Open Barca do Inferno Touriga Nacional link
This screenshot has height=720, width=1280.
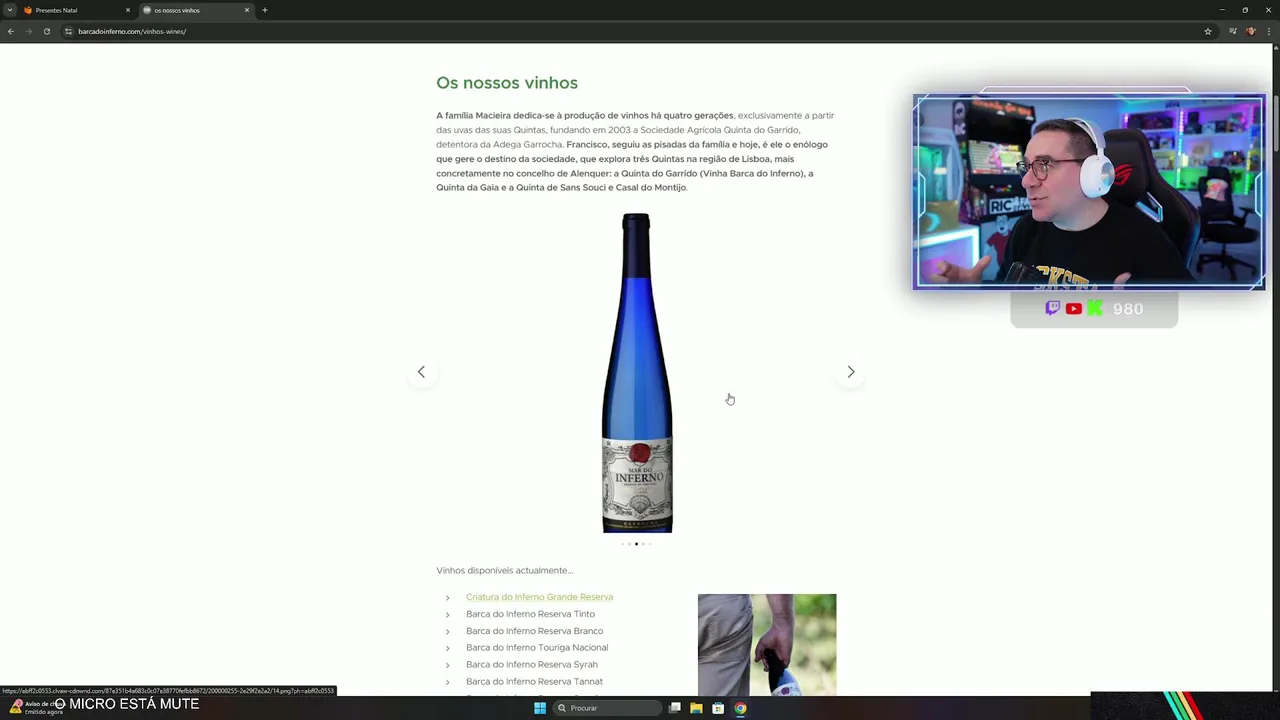537,648
